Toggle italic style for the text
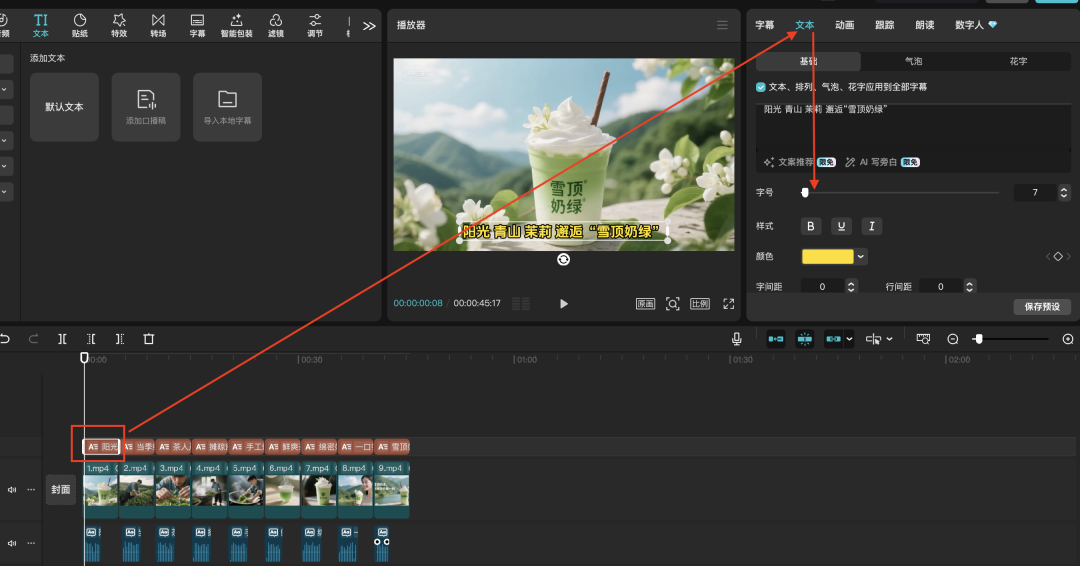 (872, 226)
